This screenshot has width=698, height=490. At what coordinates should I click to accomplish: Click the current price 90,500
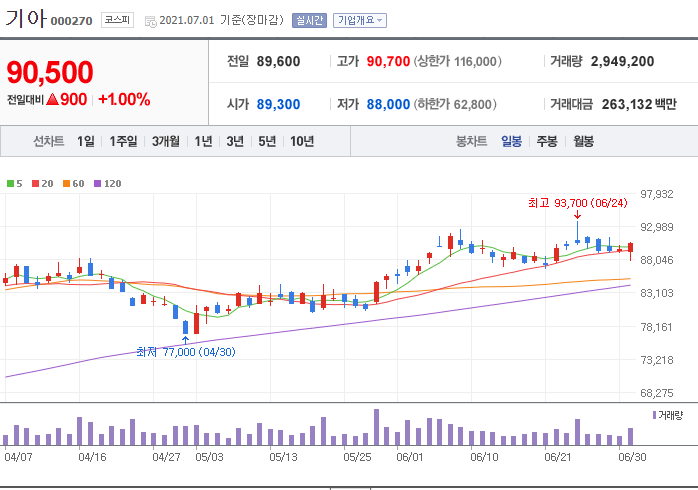pos(50,72)
